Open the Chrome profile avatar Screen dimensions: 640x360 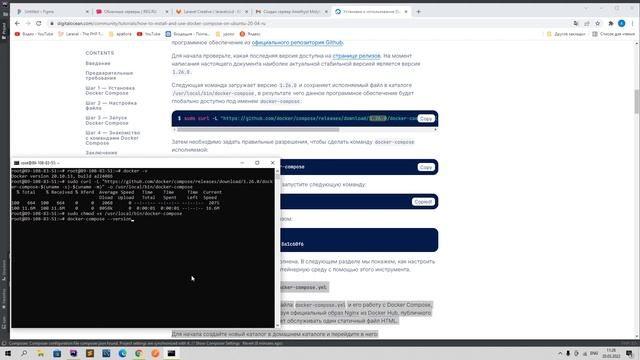pyautogui.click(x=622, y=24)
